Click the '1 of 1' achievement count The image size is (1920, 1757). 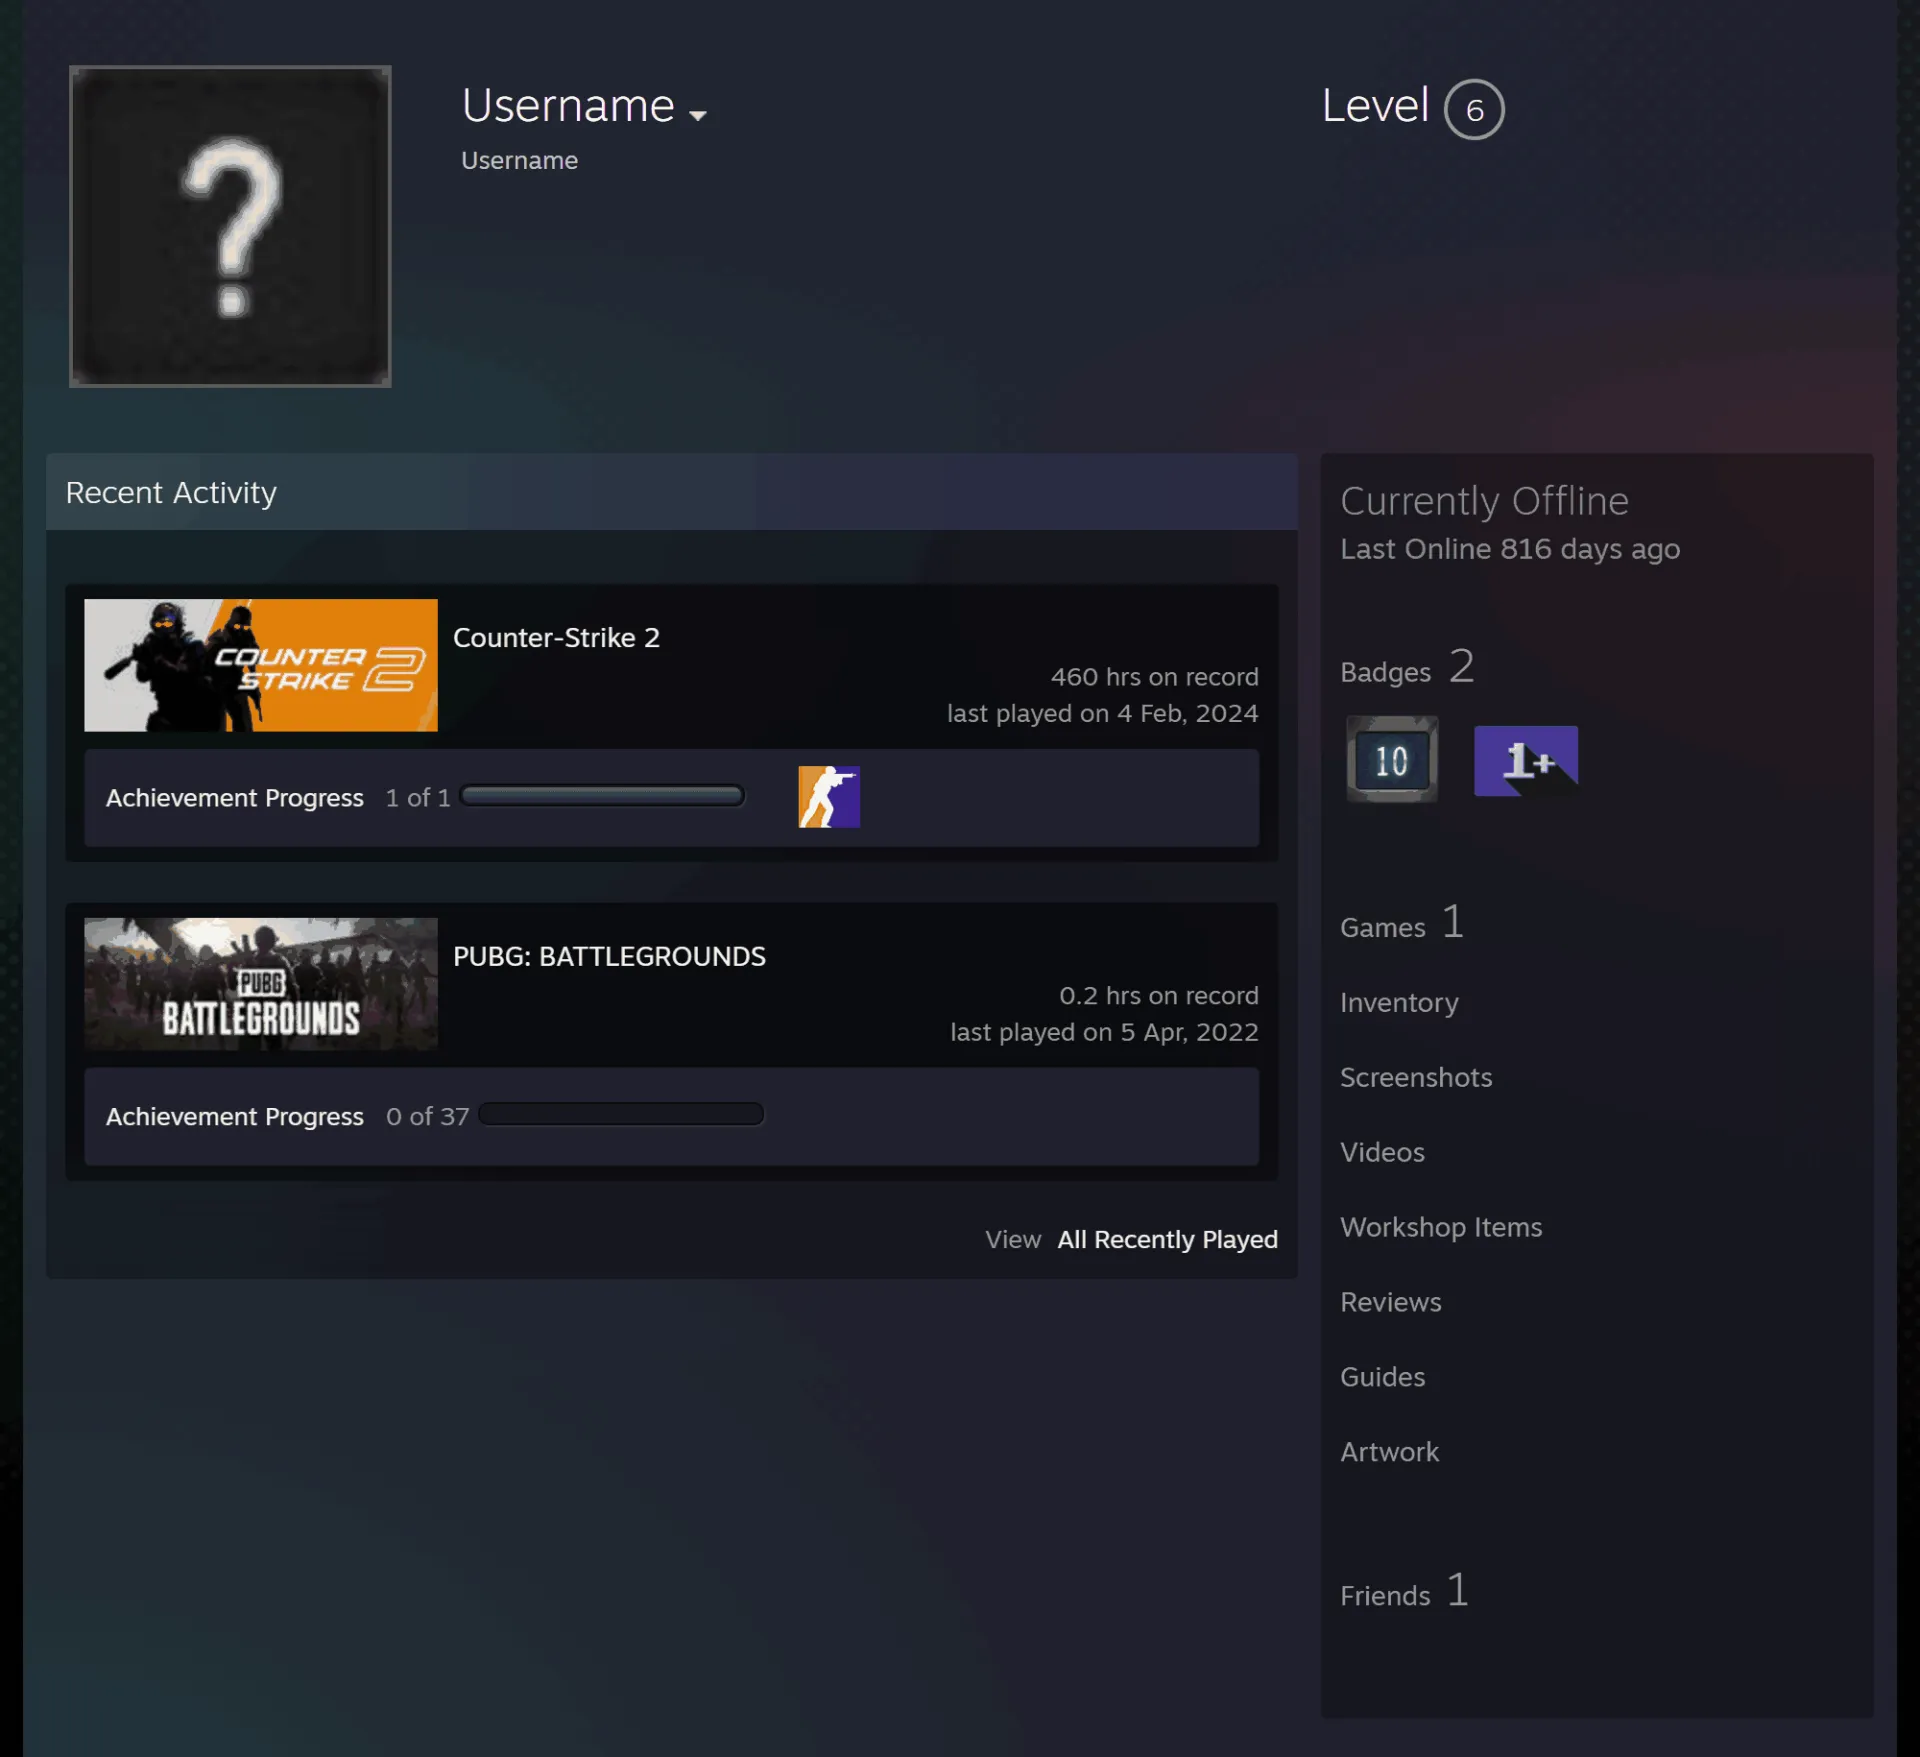point(418,798)
